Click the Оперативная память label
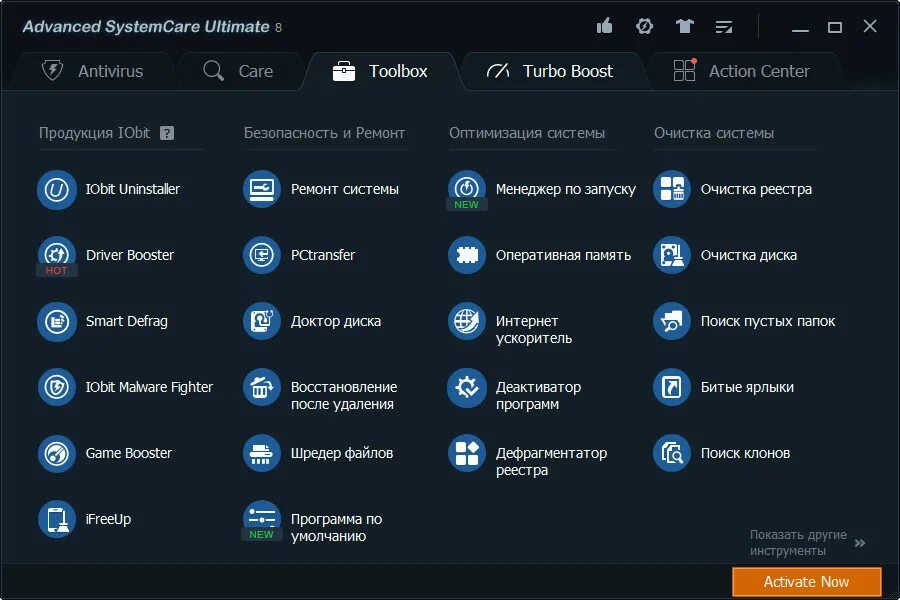900x600 pixels. pyautogui.click(x=563, y=256)
